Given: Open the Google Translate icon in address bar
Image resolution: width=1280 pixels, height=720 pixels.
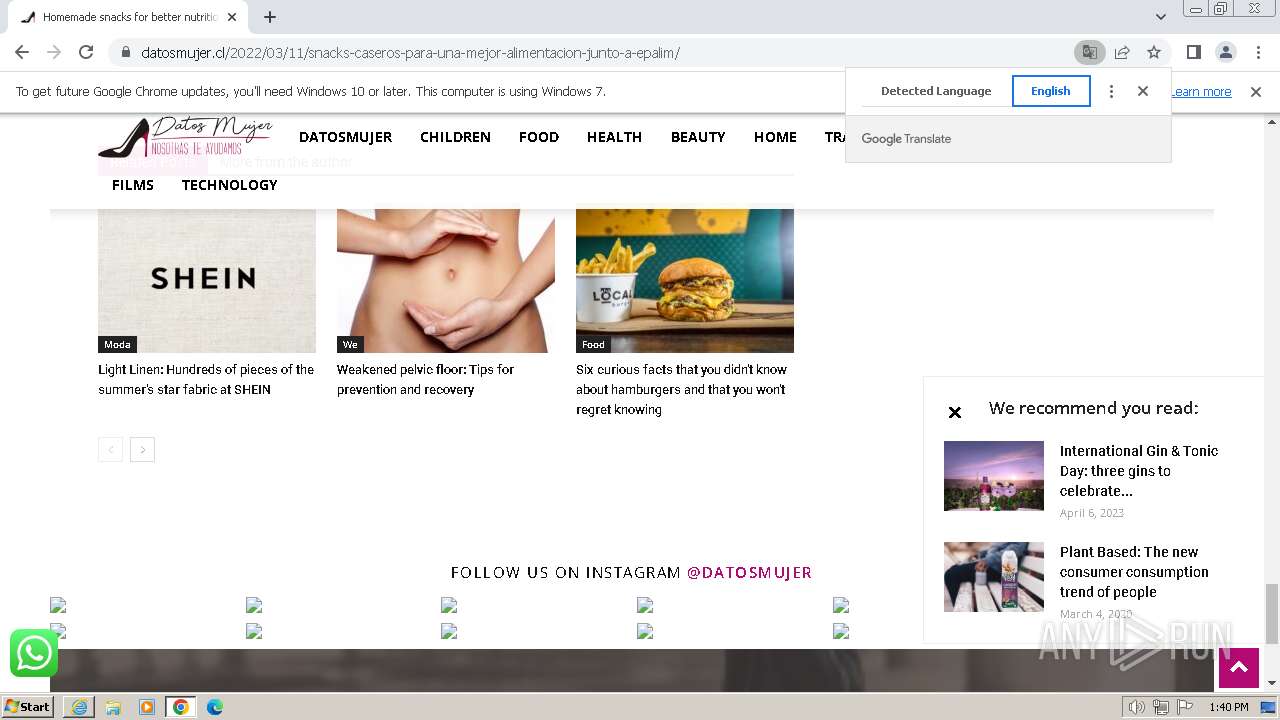Looking at the screenshot, I should point(1089,52).
